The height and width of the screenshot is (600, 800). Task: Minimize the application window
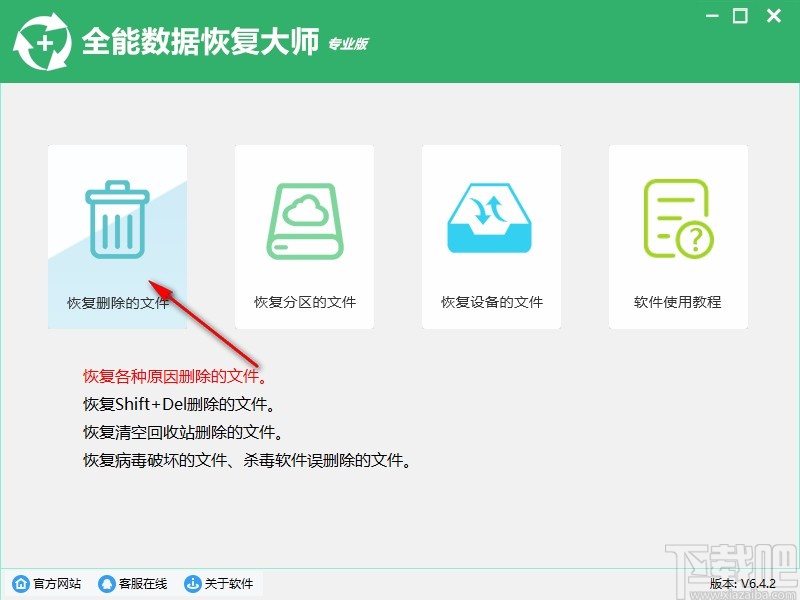tap(712, 16)
